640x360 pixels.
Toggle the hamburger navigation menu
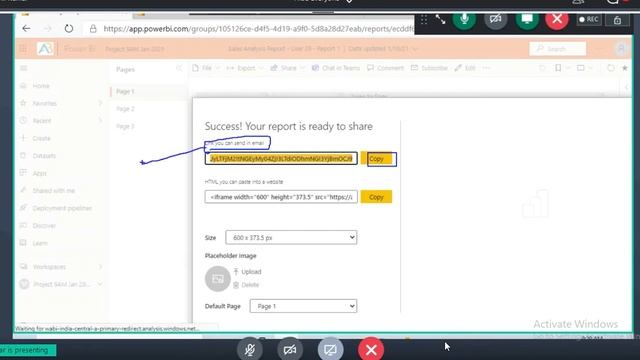(24, 68)
